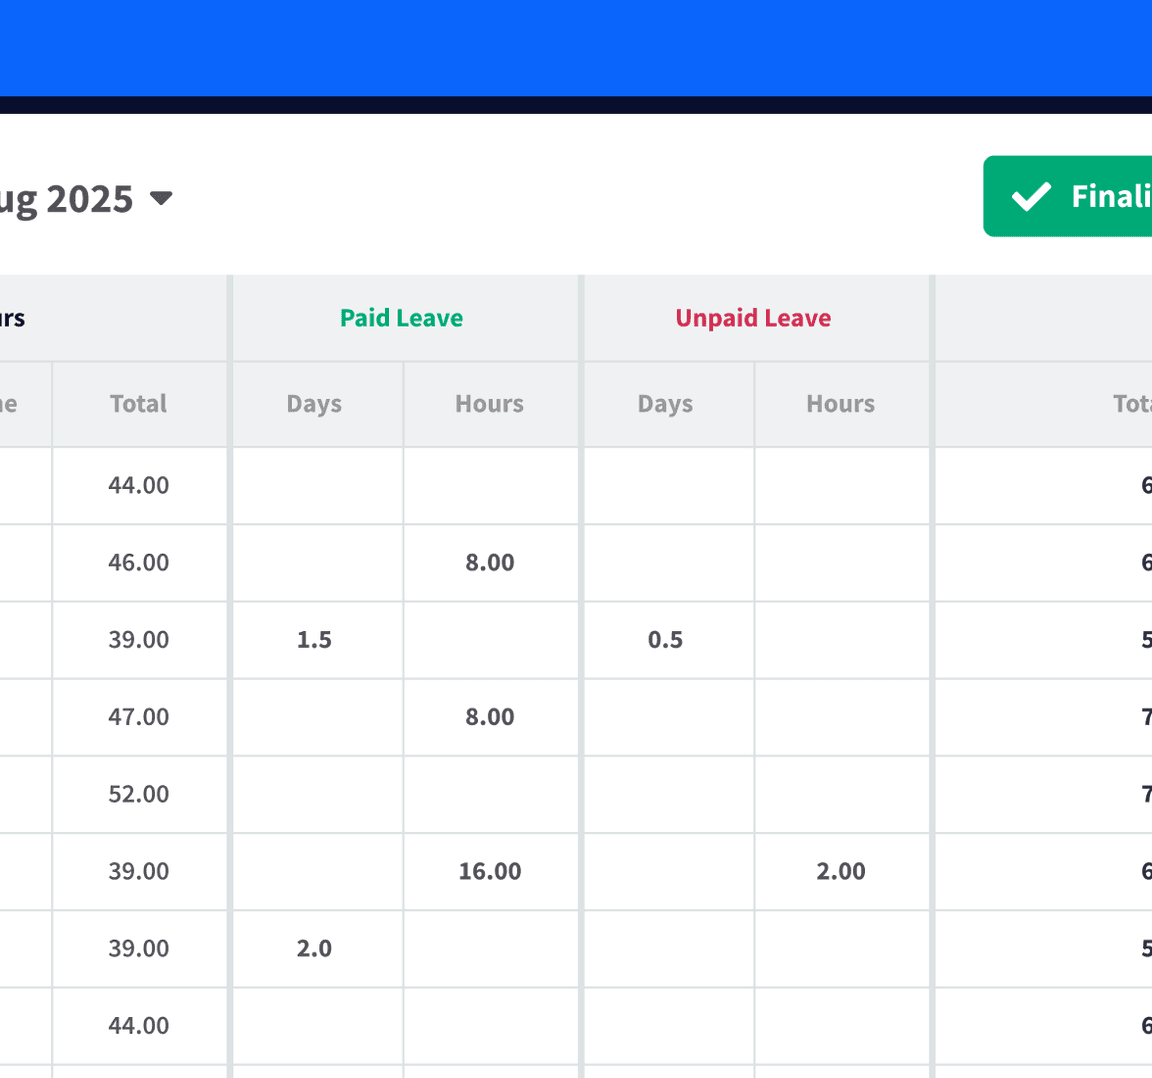Select the 46.00 total hours cell
Screen dimensions: 1152x1078
(x=138, y=562)
